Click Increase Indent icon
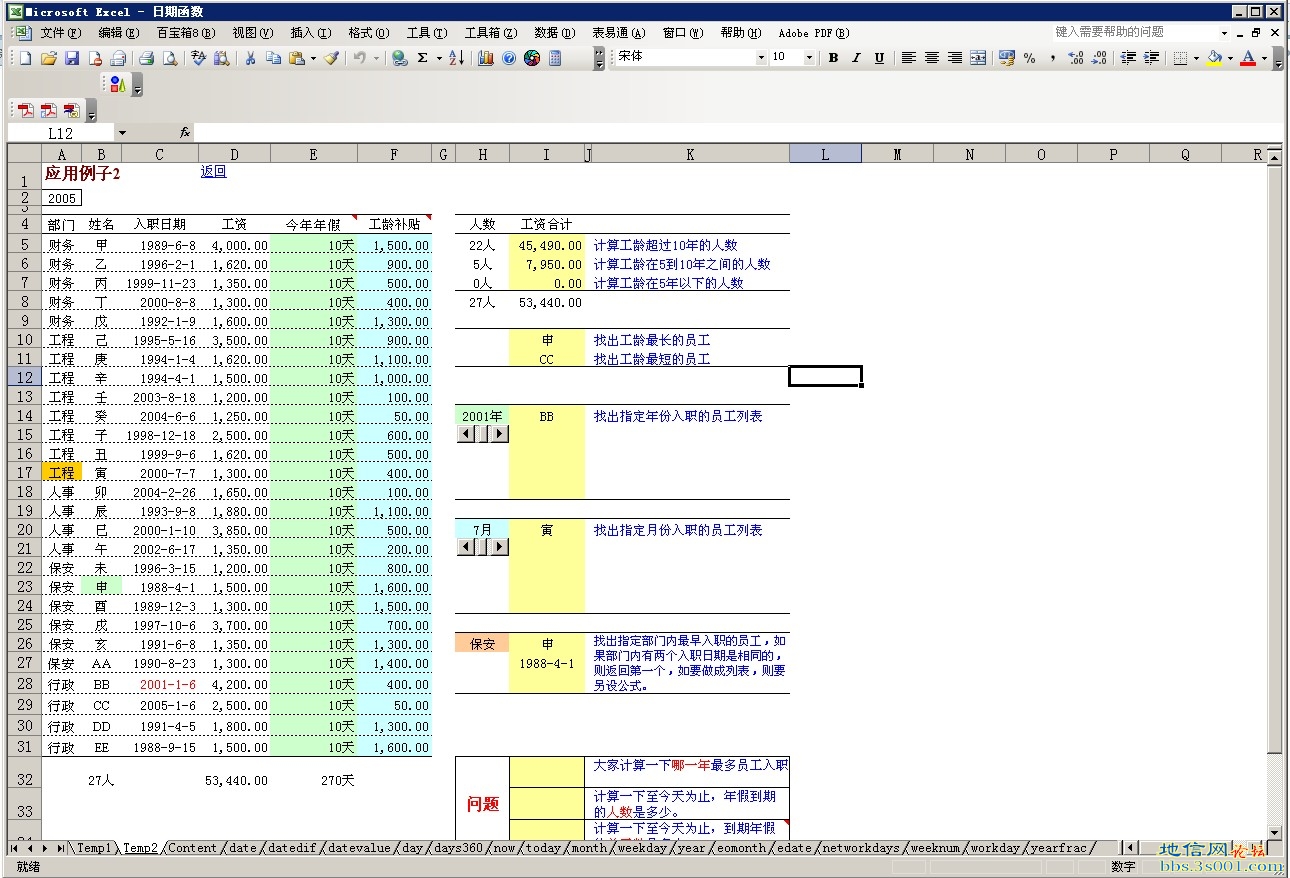 coord(1152,58)
